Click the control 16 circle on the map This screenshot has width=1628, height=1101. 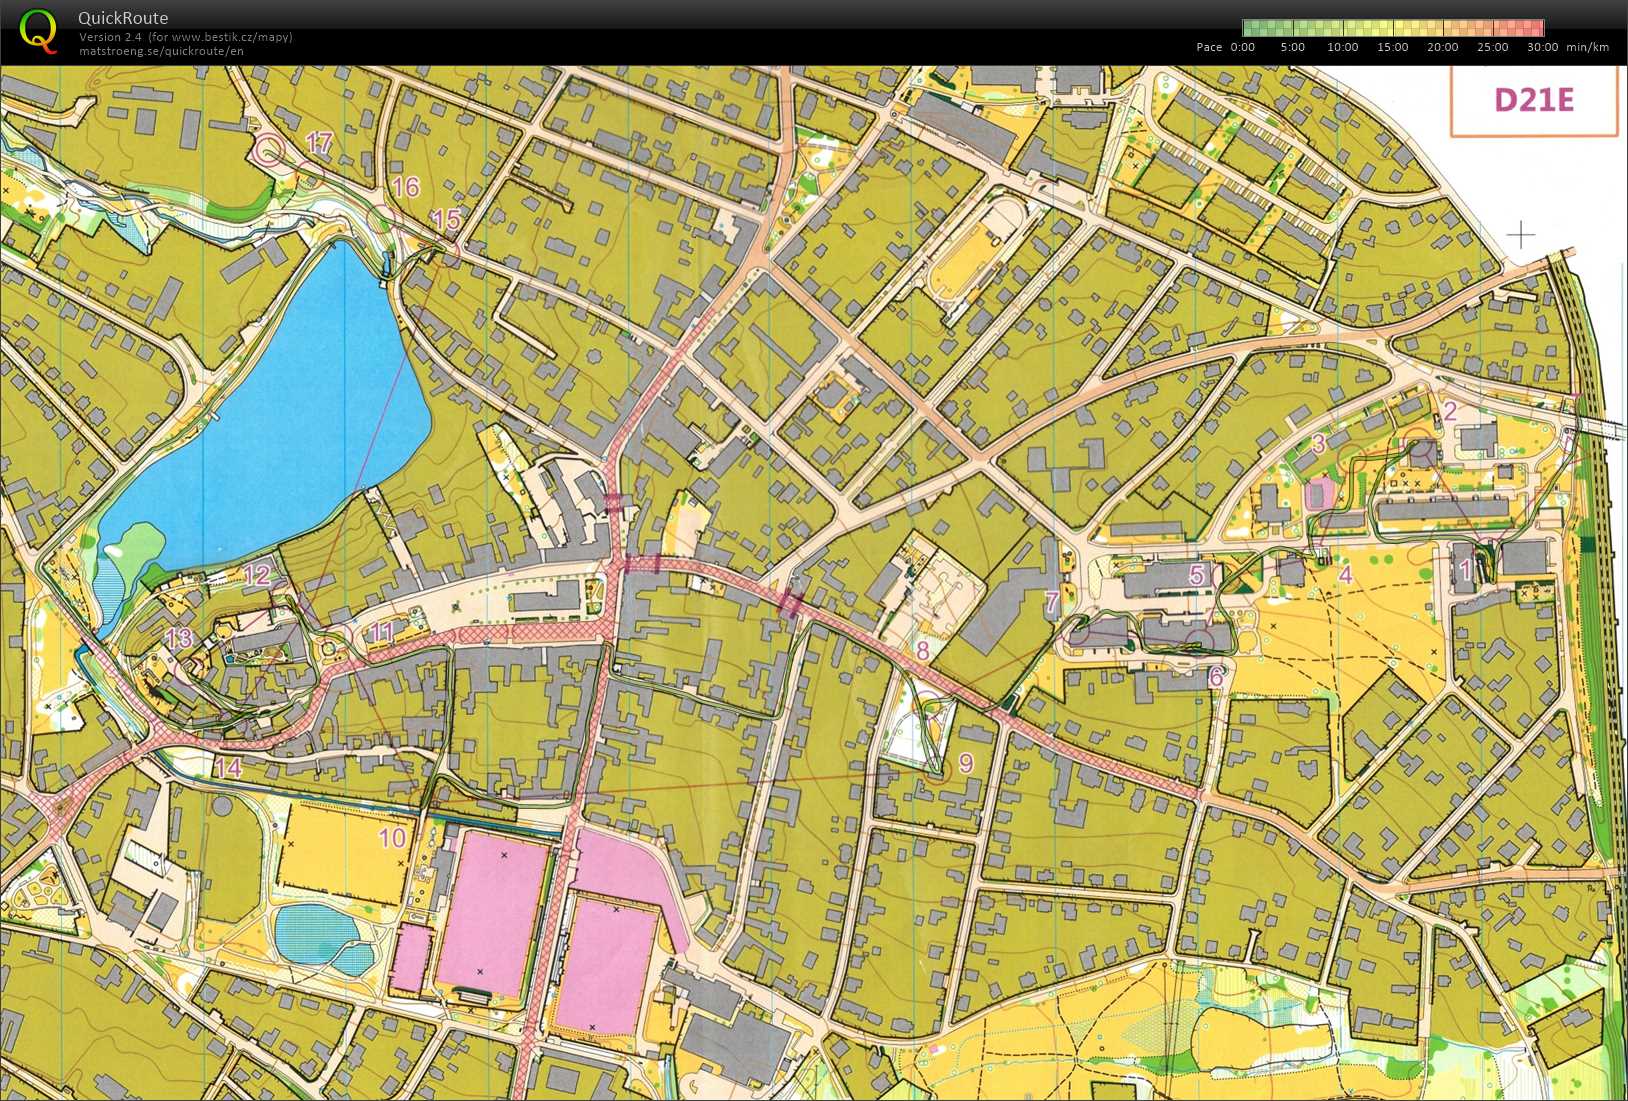click(x=382, y=217)
